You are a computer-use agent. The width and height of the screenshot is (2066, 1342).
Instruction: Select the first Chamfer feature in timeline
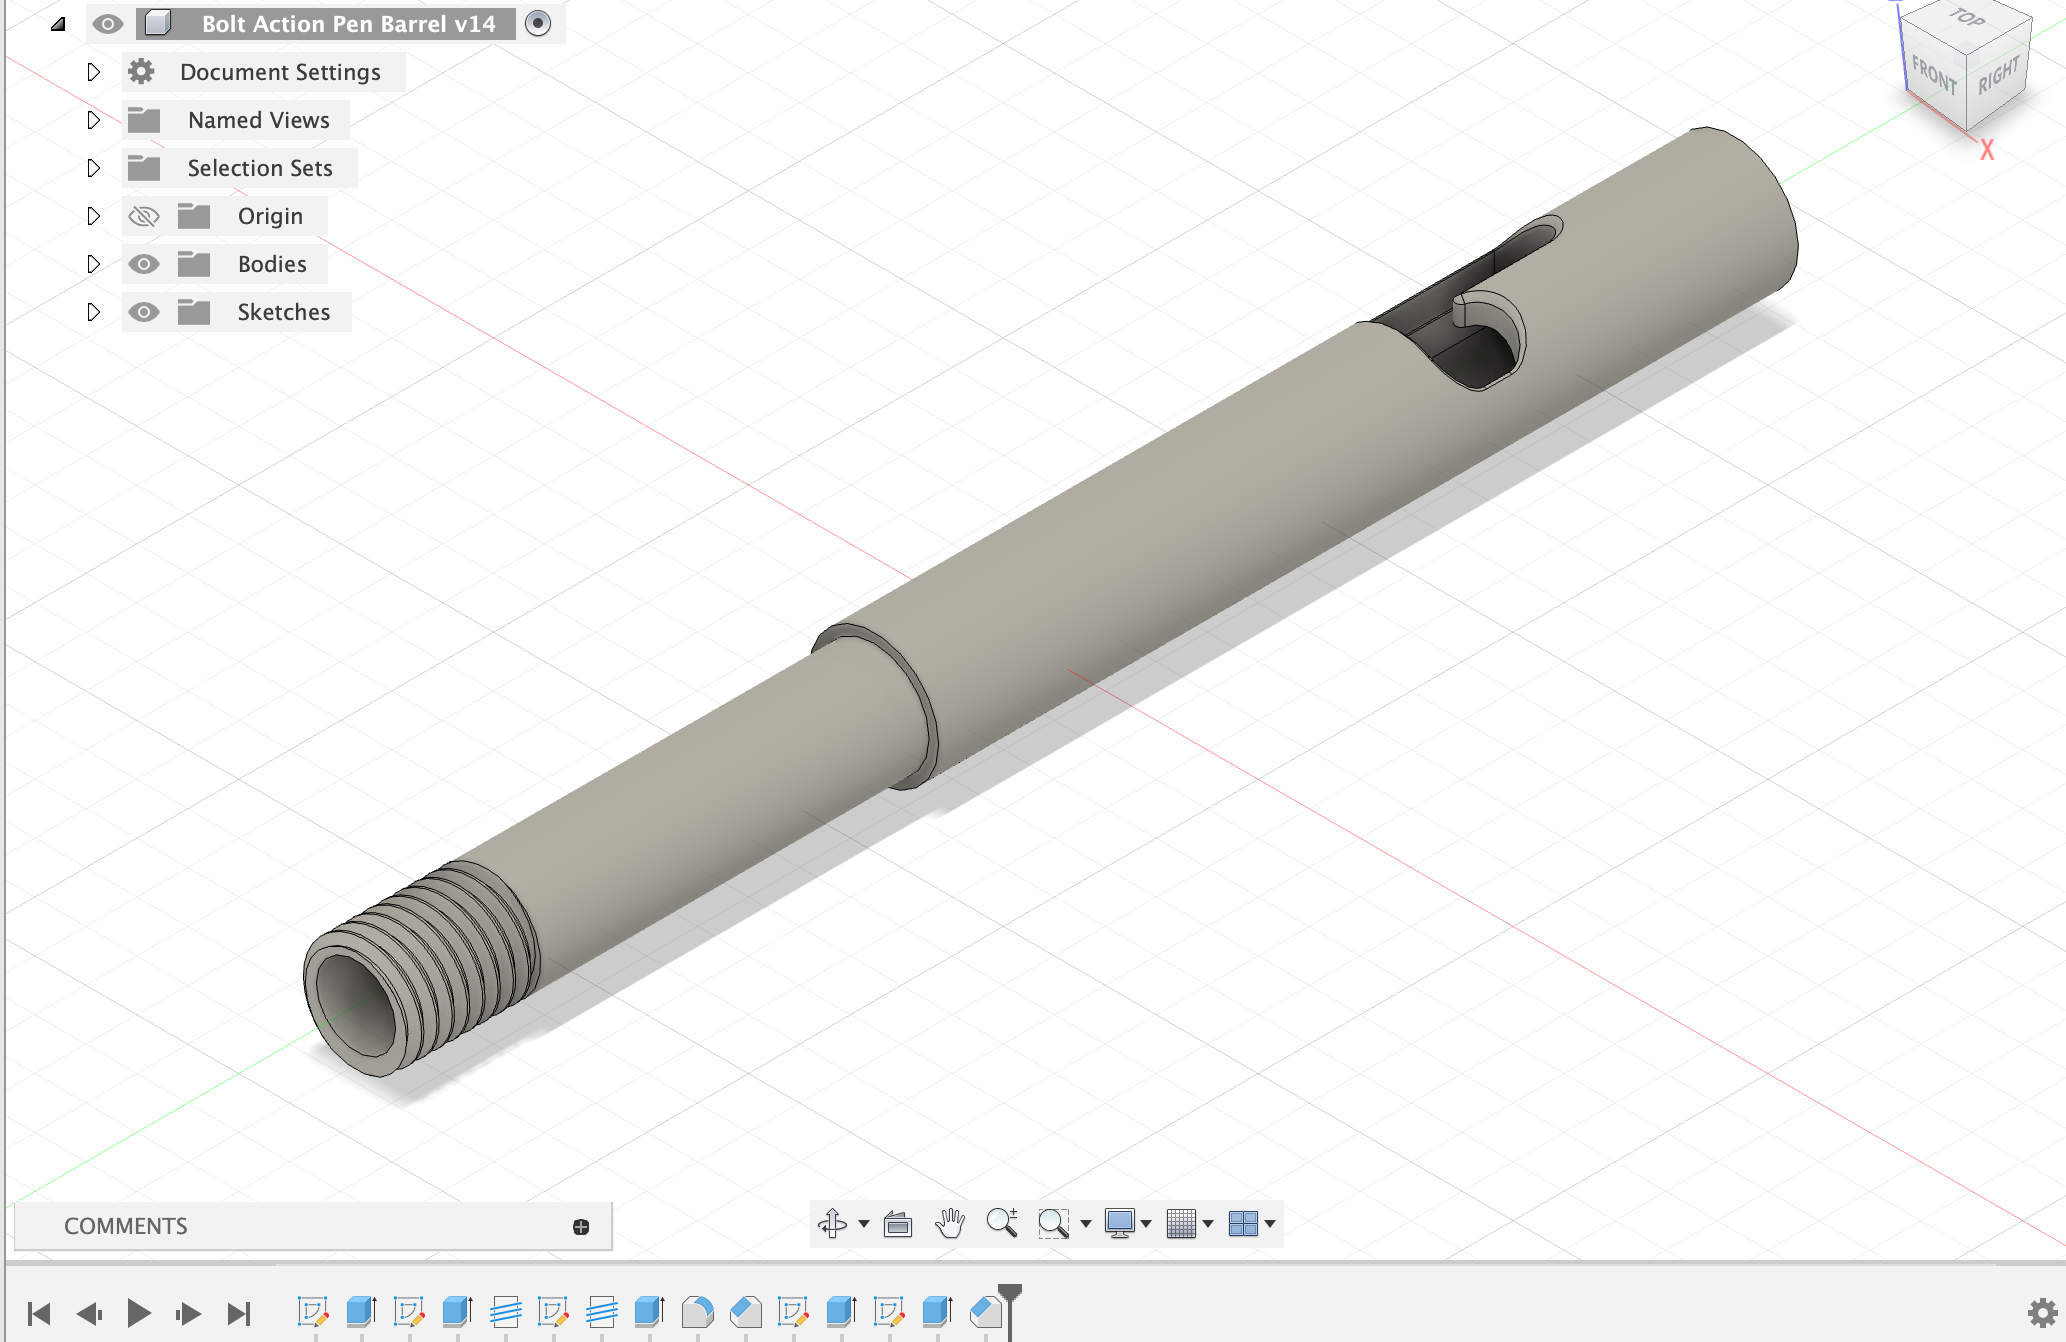(x=745, y=1311)
